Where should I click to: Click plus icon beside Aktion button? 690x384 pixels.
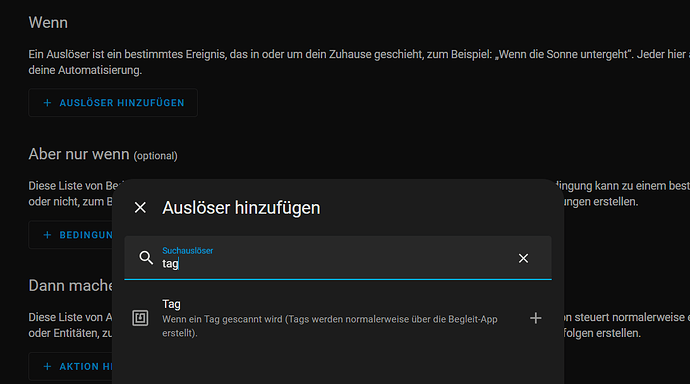tap(47, 366)
